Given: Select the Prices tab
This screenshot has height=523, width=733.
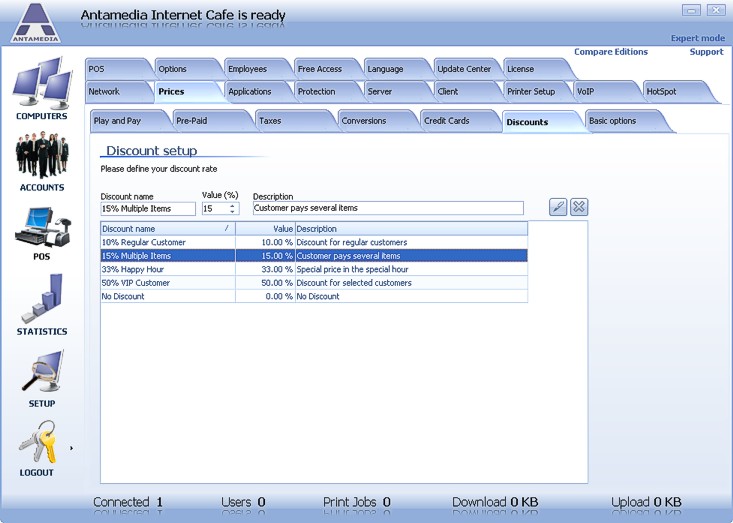Looking at the screenshot, I should pyautogui.click(x=187, y=92).
